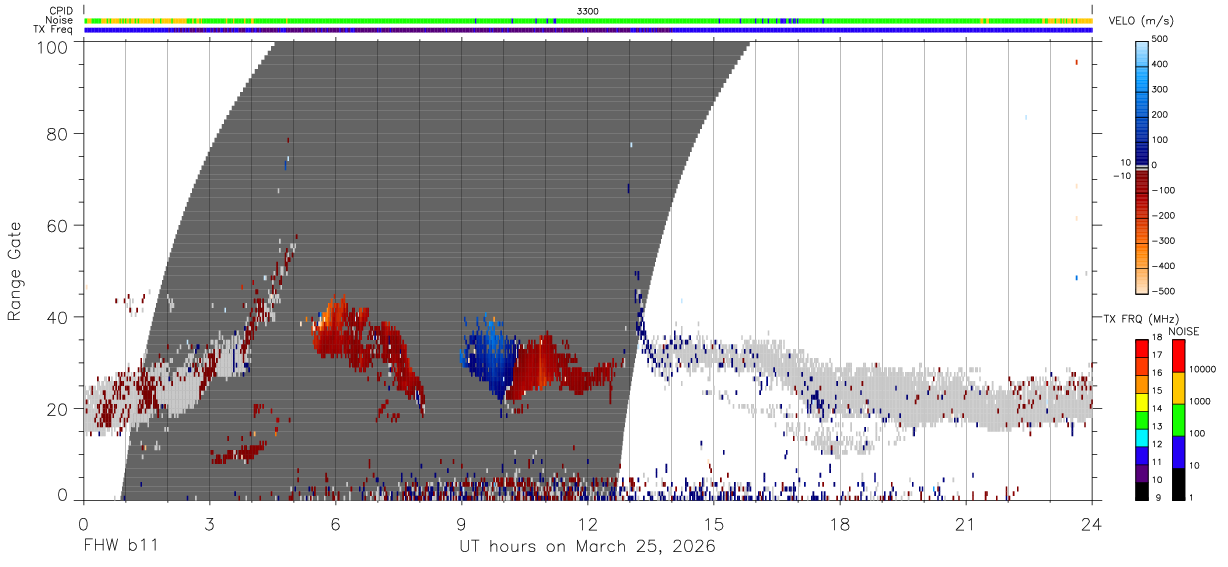Screen dimensions: 1228x567
Task: Click the 3 hour tick on time axis
Action: (x=210, y=524)
